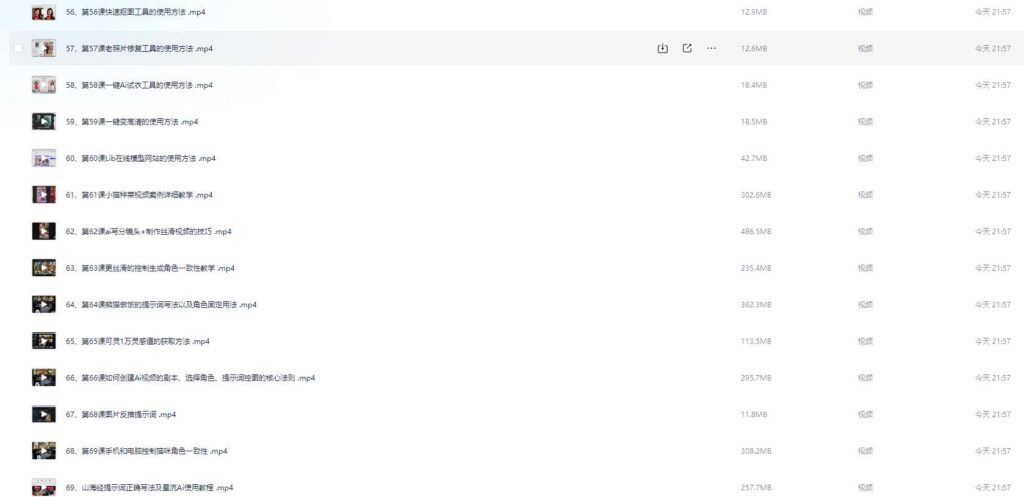1024x497 pixels.
Task: Play thumbnail icon for lesson 61 video
Action: [43, 194]
